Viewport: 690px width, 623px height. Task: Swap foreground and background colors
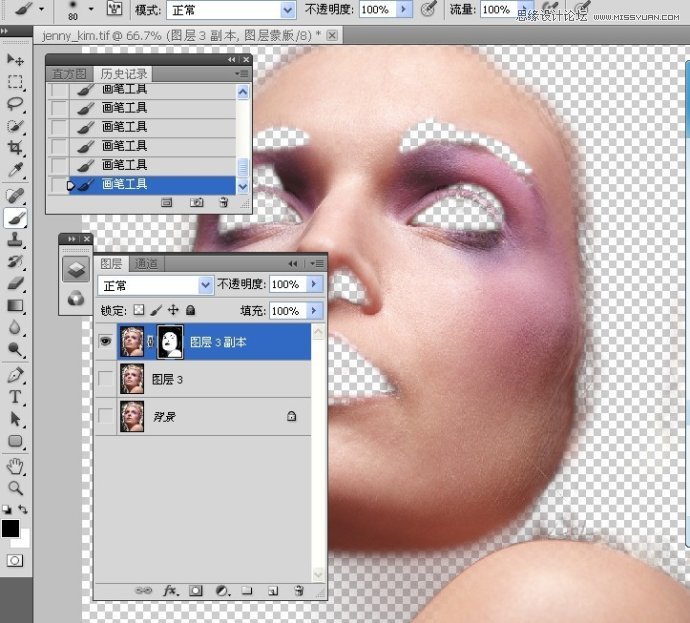coord(23,509)
